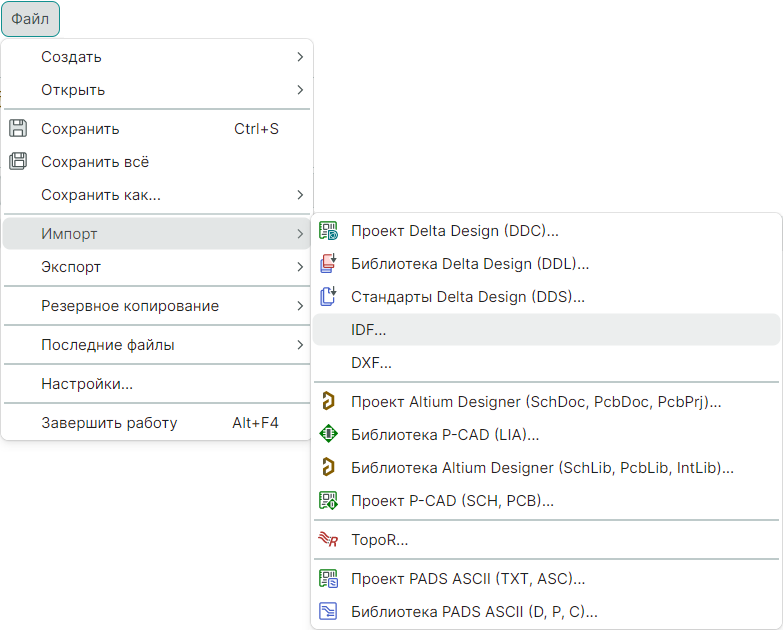Screen dimensions: 783x630
Task: Click the Delta Design project DDC icon
Action: click(x=328, y=231)
